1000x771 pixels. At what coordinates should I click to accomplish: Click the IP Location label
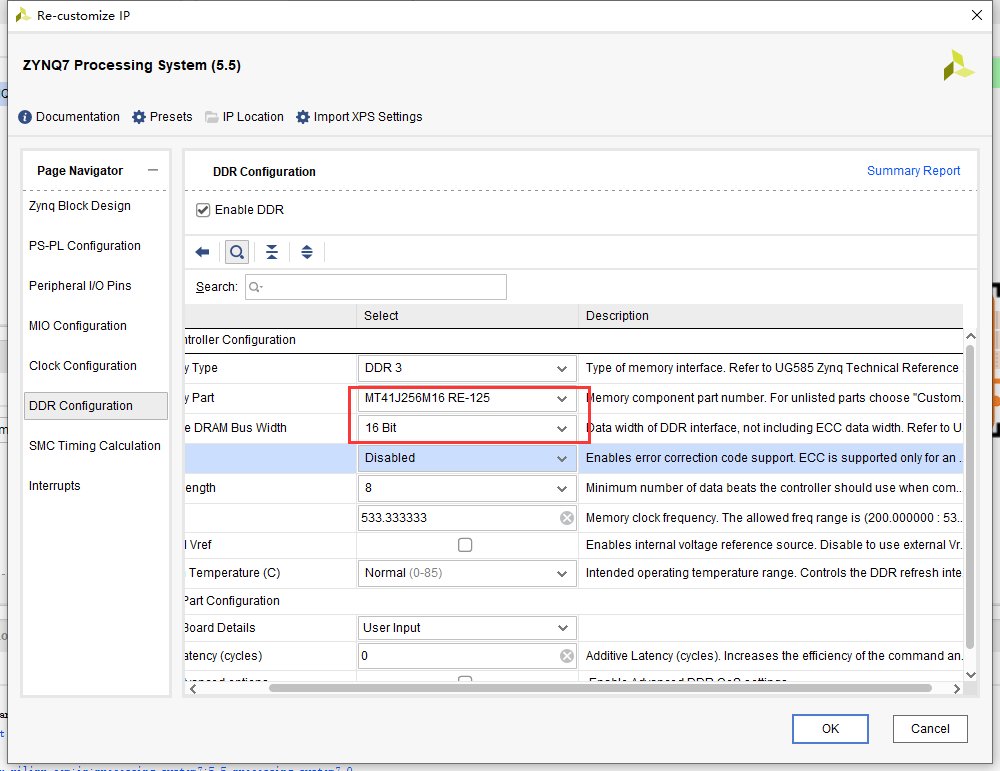tap(253, 117)
